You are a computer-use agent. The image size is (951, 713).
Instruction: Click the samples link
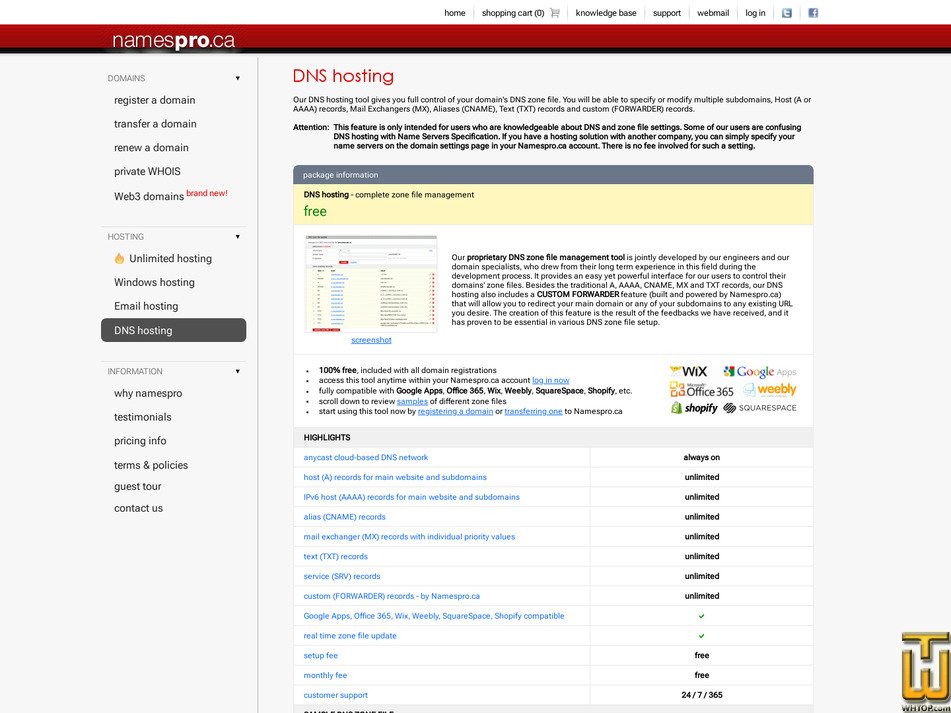coord(412,401)
